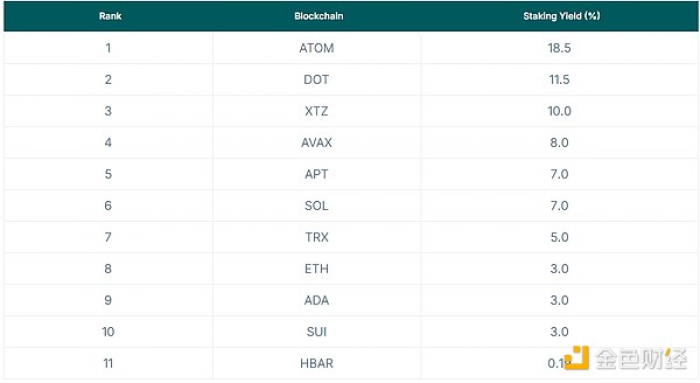700x383 pixels.
Task: Select the TRX blockchain cell
Action: coord(317,237)
